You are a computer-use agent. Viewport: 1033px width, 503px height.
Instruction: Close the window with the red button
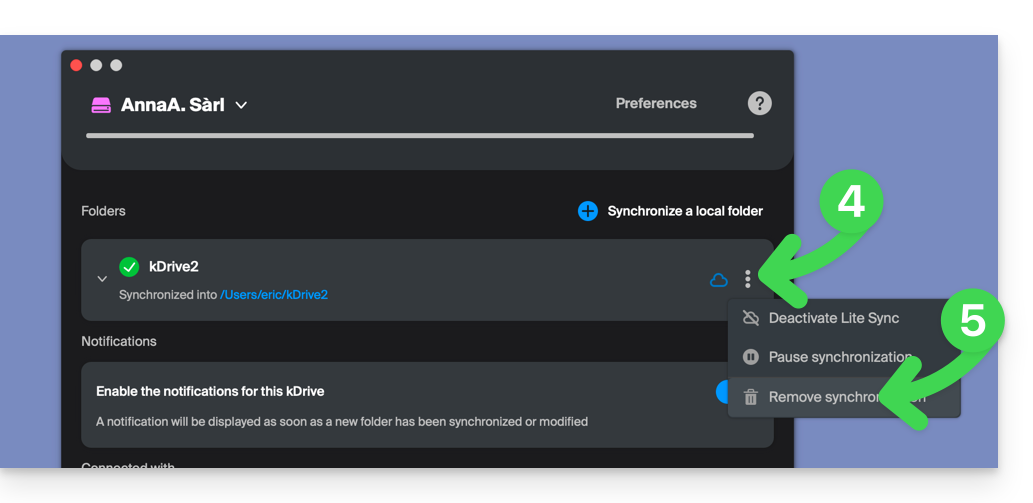point(76,65)
